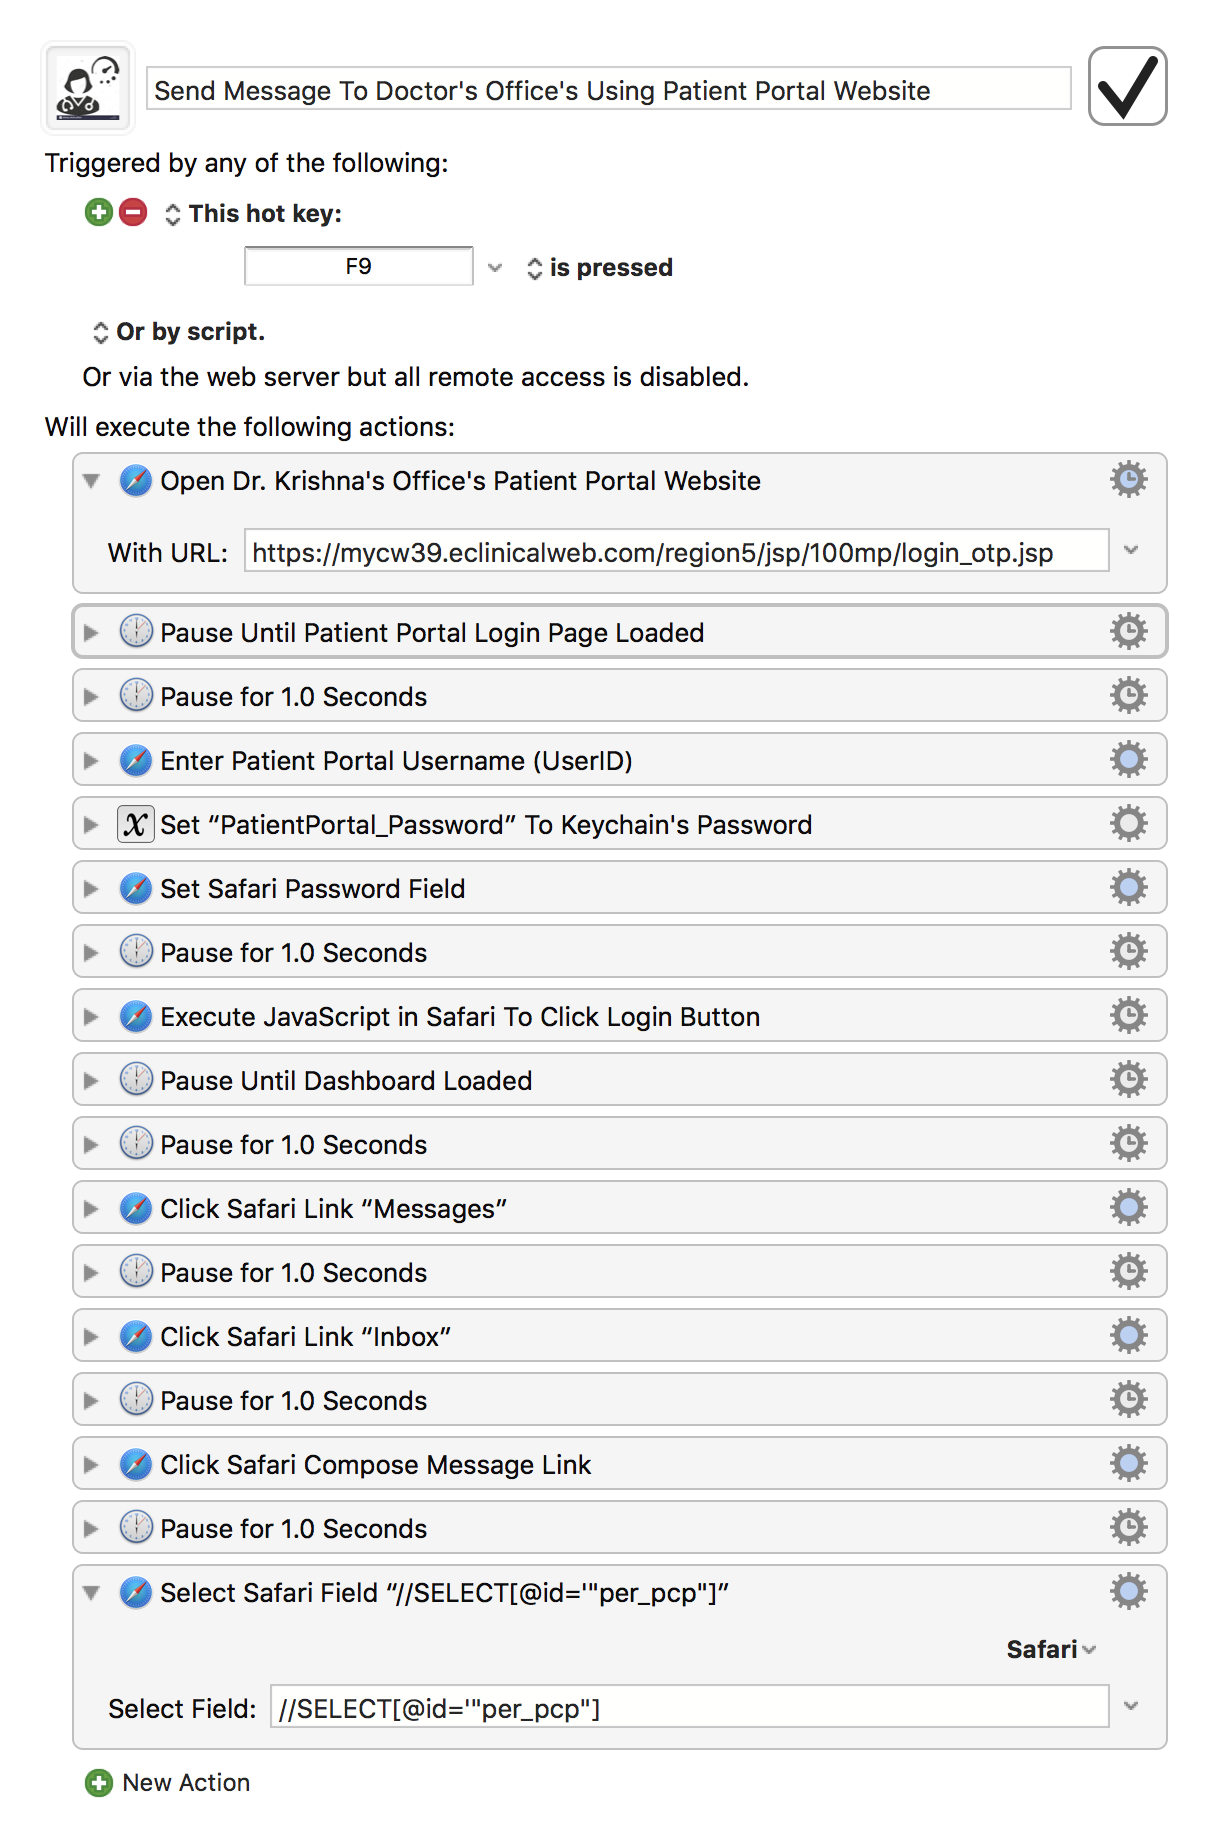Click gear icon on Click Safari Link "Inbox"
Viewport: 1210px width, 1838px height.
1129,1336
